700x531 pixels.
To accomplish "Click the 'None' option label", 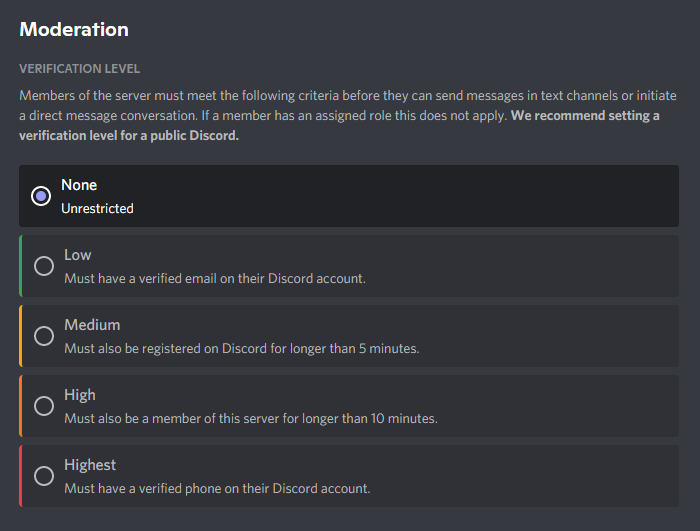I will [79, 185].
